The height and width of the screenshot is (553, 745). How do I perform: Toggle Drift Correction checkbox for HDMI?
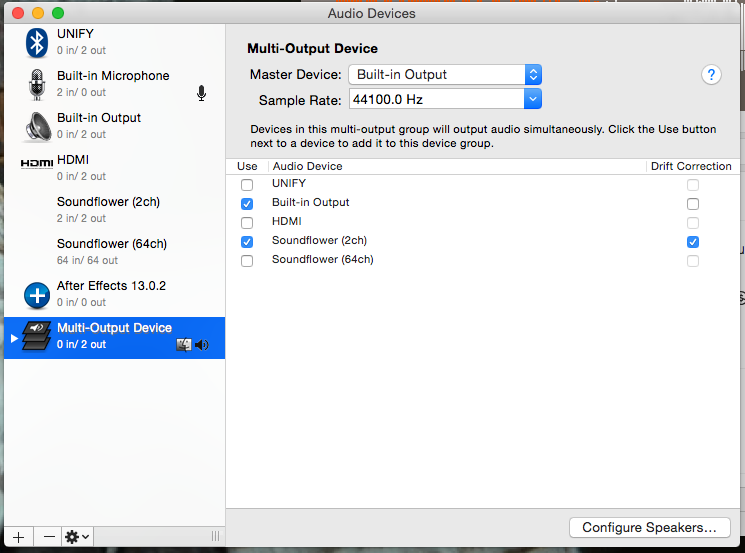(693, 222)
